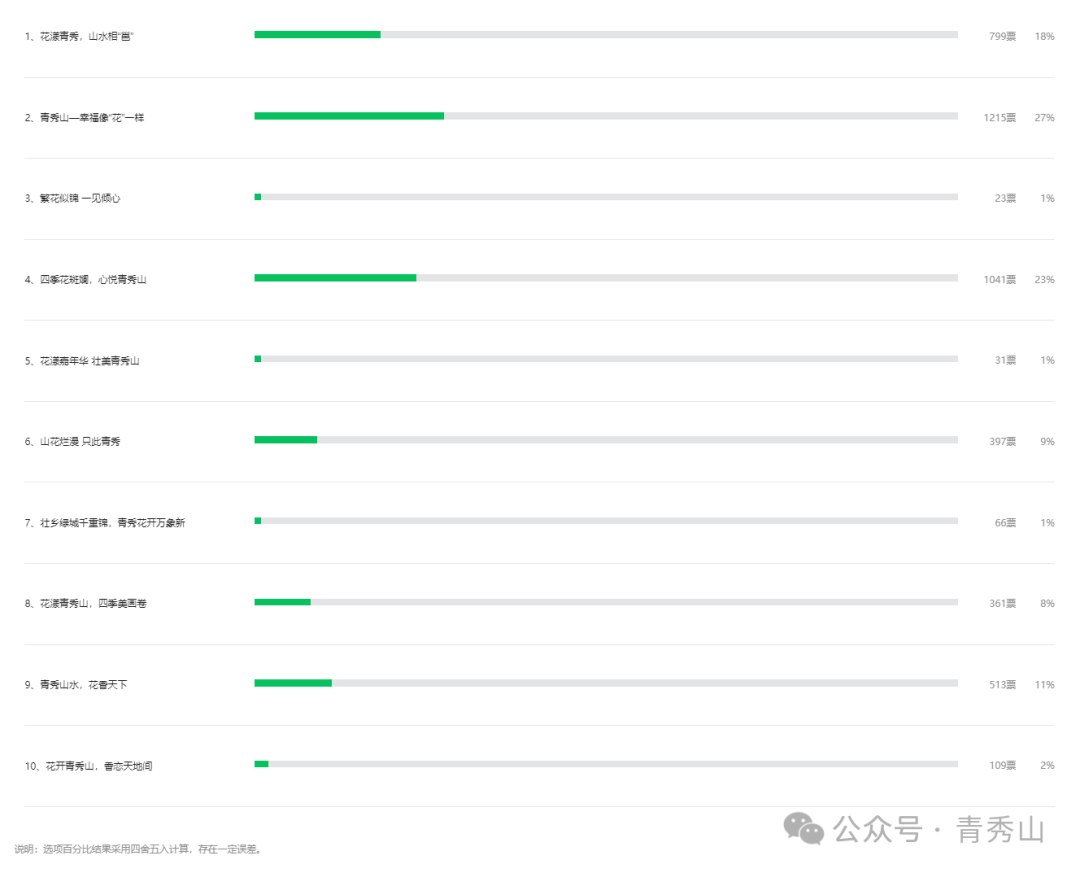
Task: Click the 1215票 vote count
Action: [999, 118]
